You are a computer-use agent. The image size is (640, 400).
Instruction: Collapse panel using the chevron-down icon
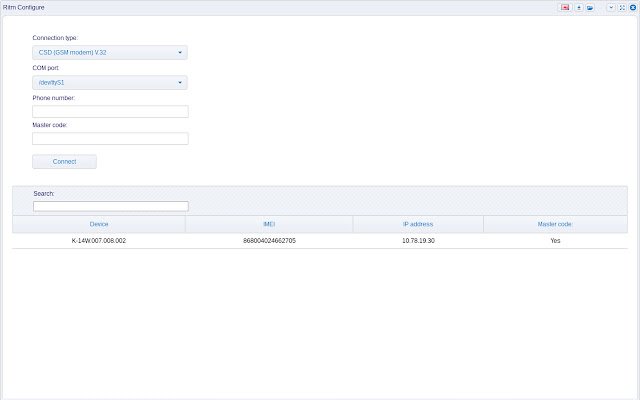click(x=611, y=7)
